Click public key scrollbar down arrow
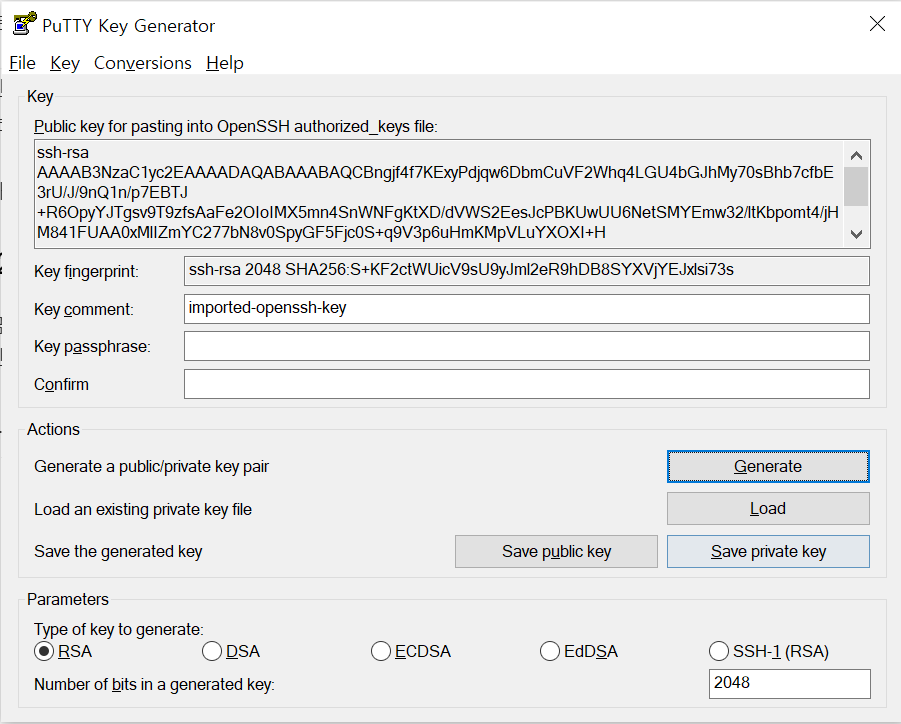The image size is (901, 724). click(x=856, y=234)
